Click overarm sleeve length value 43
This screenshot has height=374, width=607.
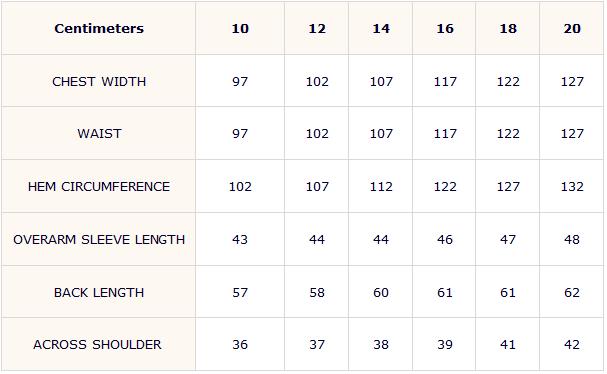[240, 240]
